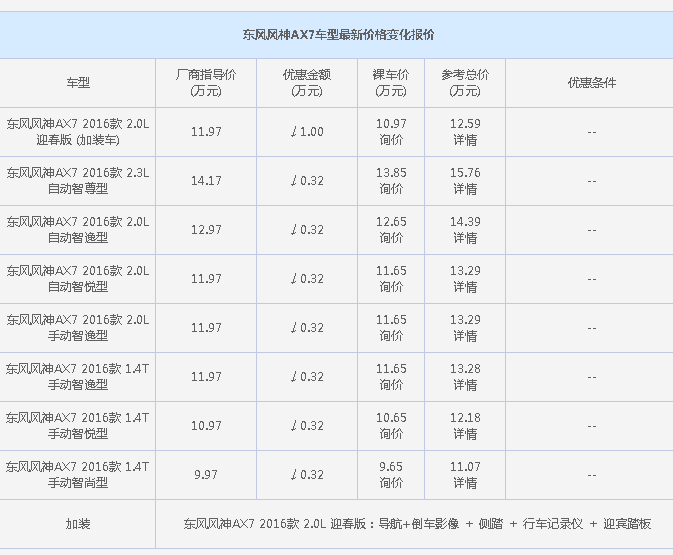Click 0.32 discount in 2.0L 自动智逸型 row
Image resolution: width=673 pixels, height=555 pixels.
(307, 230)
